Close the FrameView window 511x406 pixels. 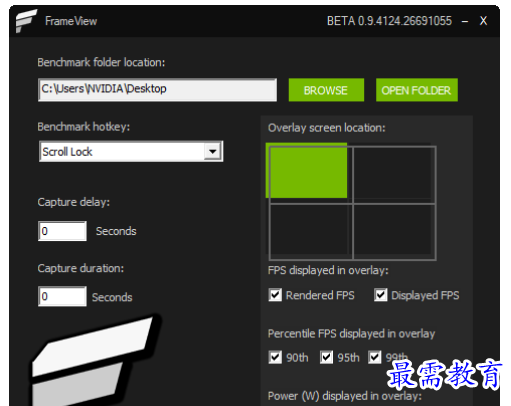click(483, 21)
